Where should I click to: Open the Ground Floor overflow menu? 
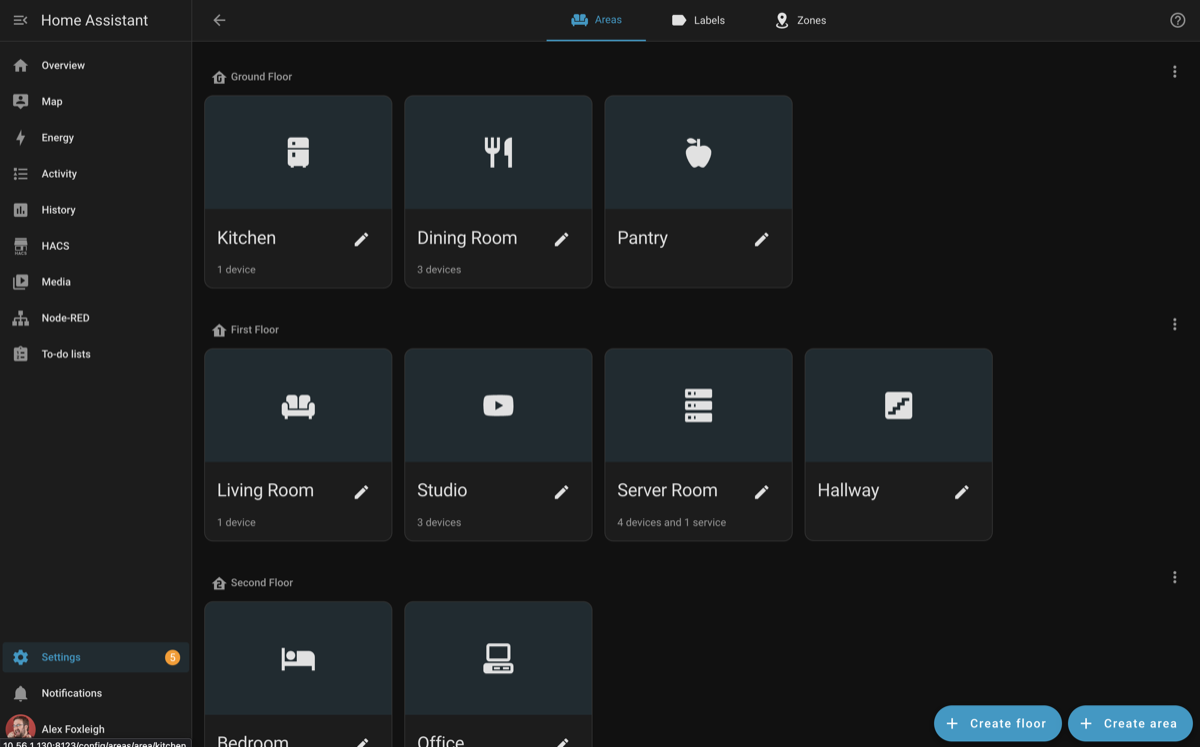pyautogui.click(x=1174, y=71)
